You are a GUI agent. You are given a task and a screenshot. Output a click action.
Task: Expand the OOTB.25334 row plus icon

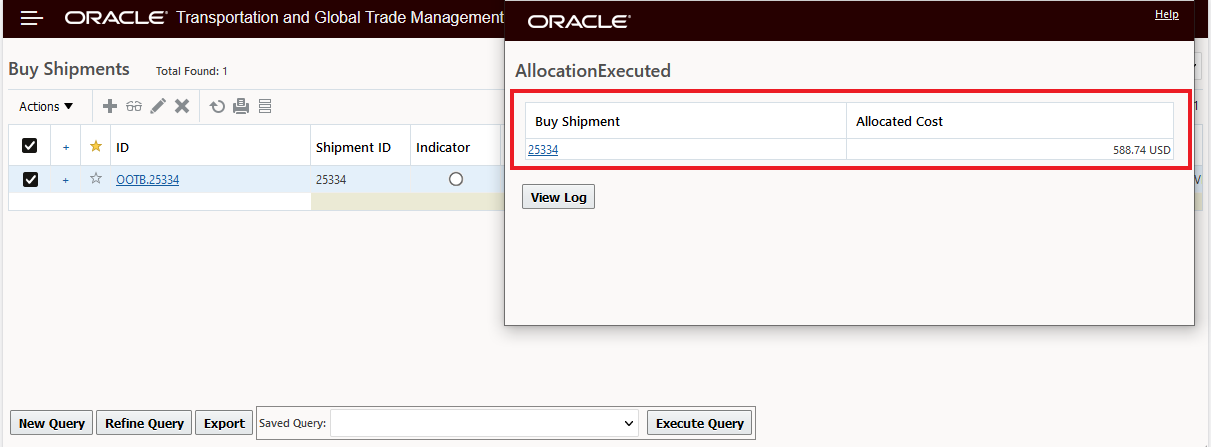[x=66, y=180]
